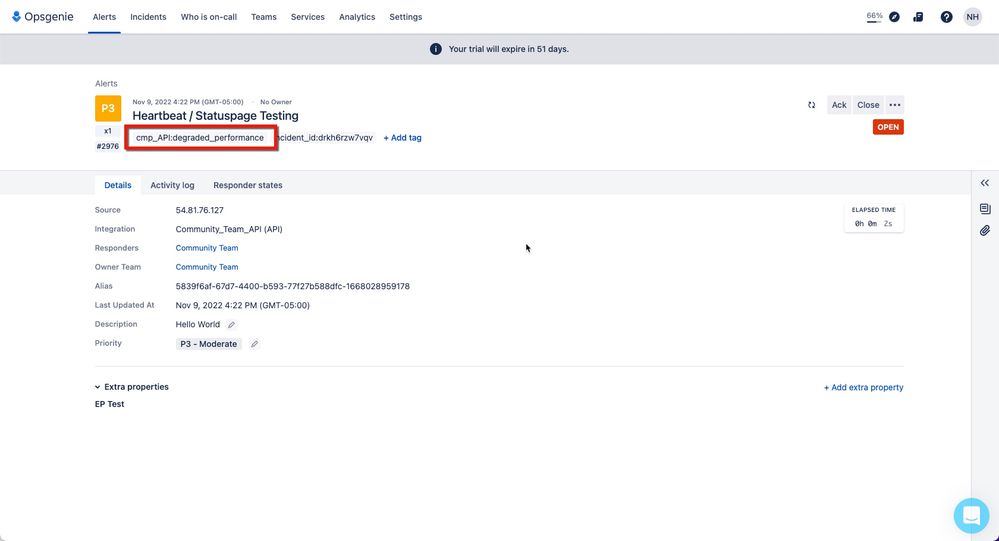
Task: Switch to the Activity log tab
Action: (x=172, y=185)
